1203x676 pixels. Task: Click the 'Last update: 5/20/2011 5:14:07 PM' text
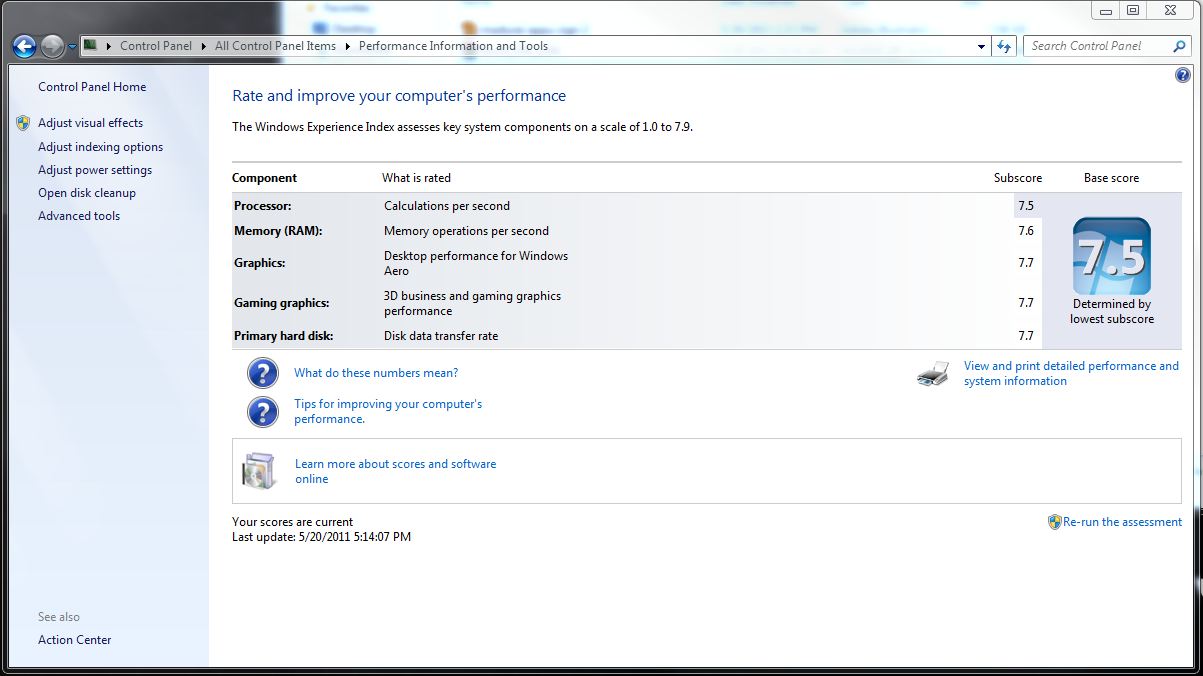pyautogui.click(x=322, y=537)
